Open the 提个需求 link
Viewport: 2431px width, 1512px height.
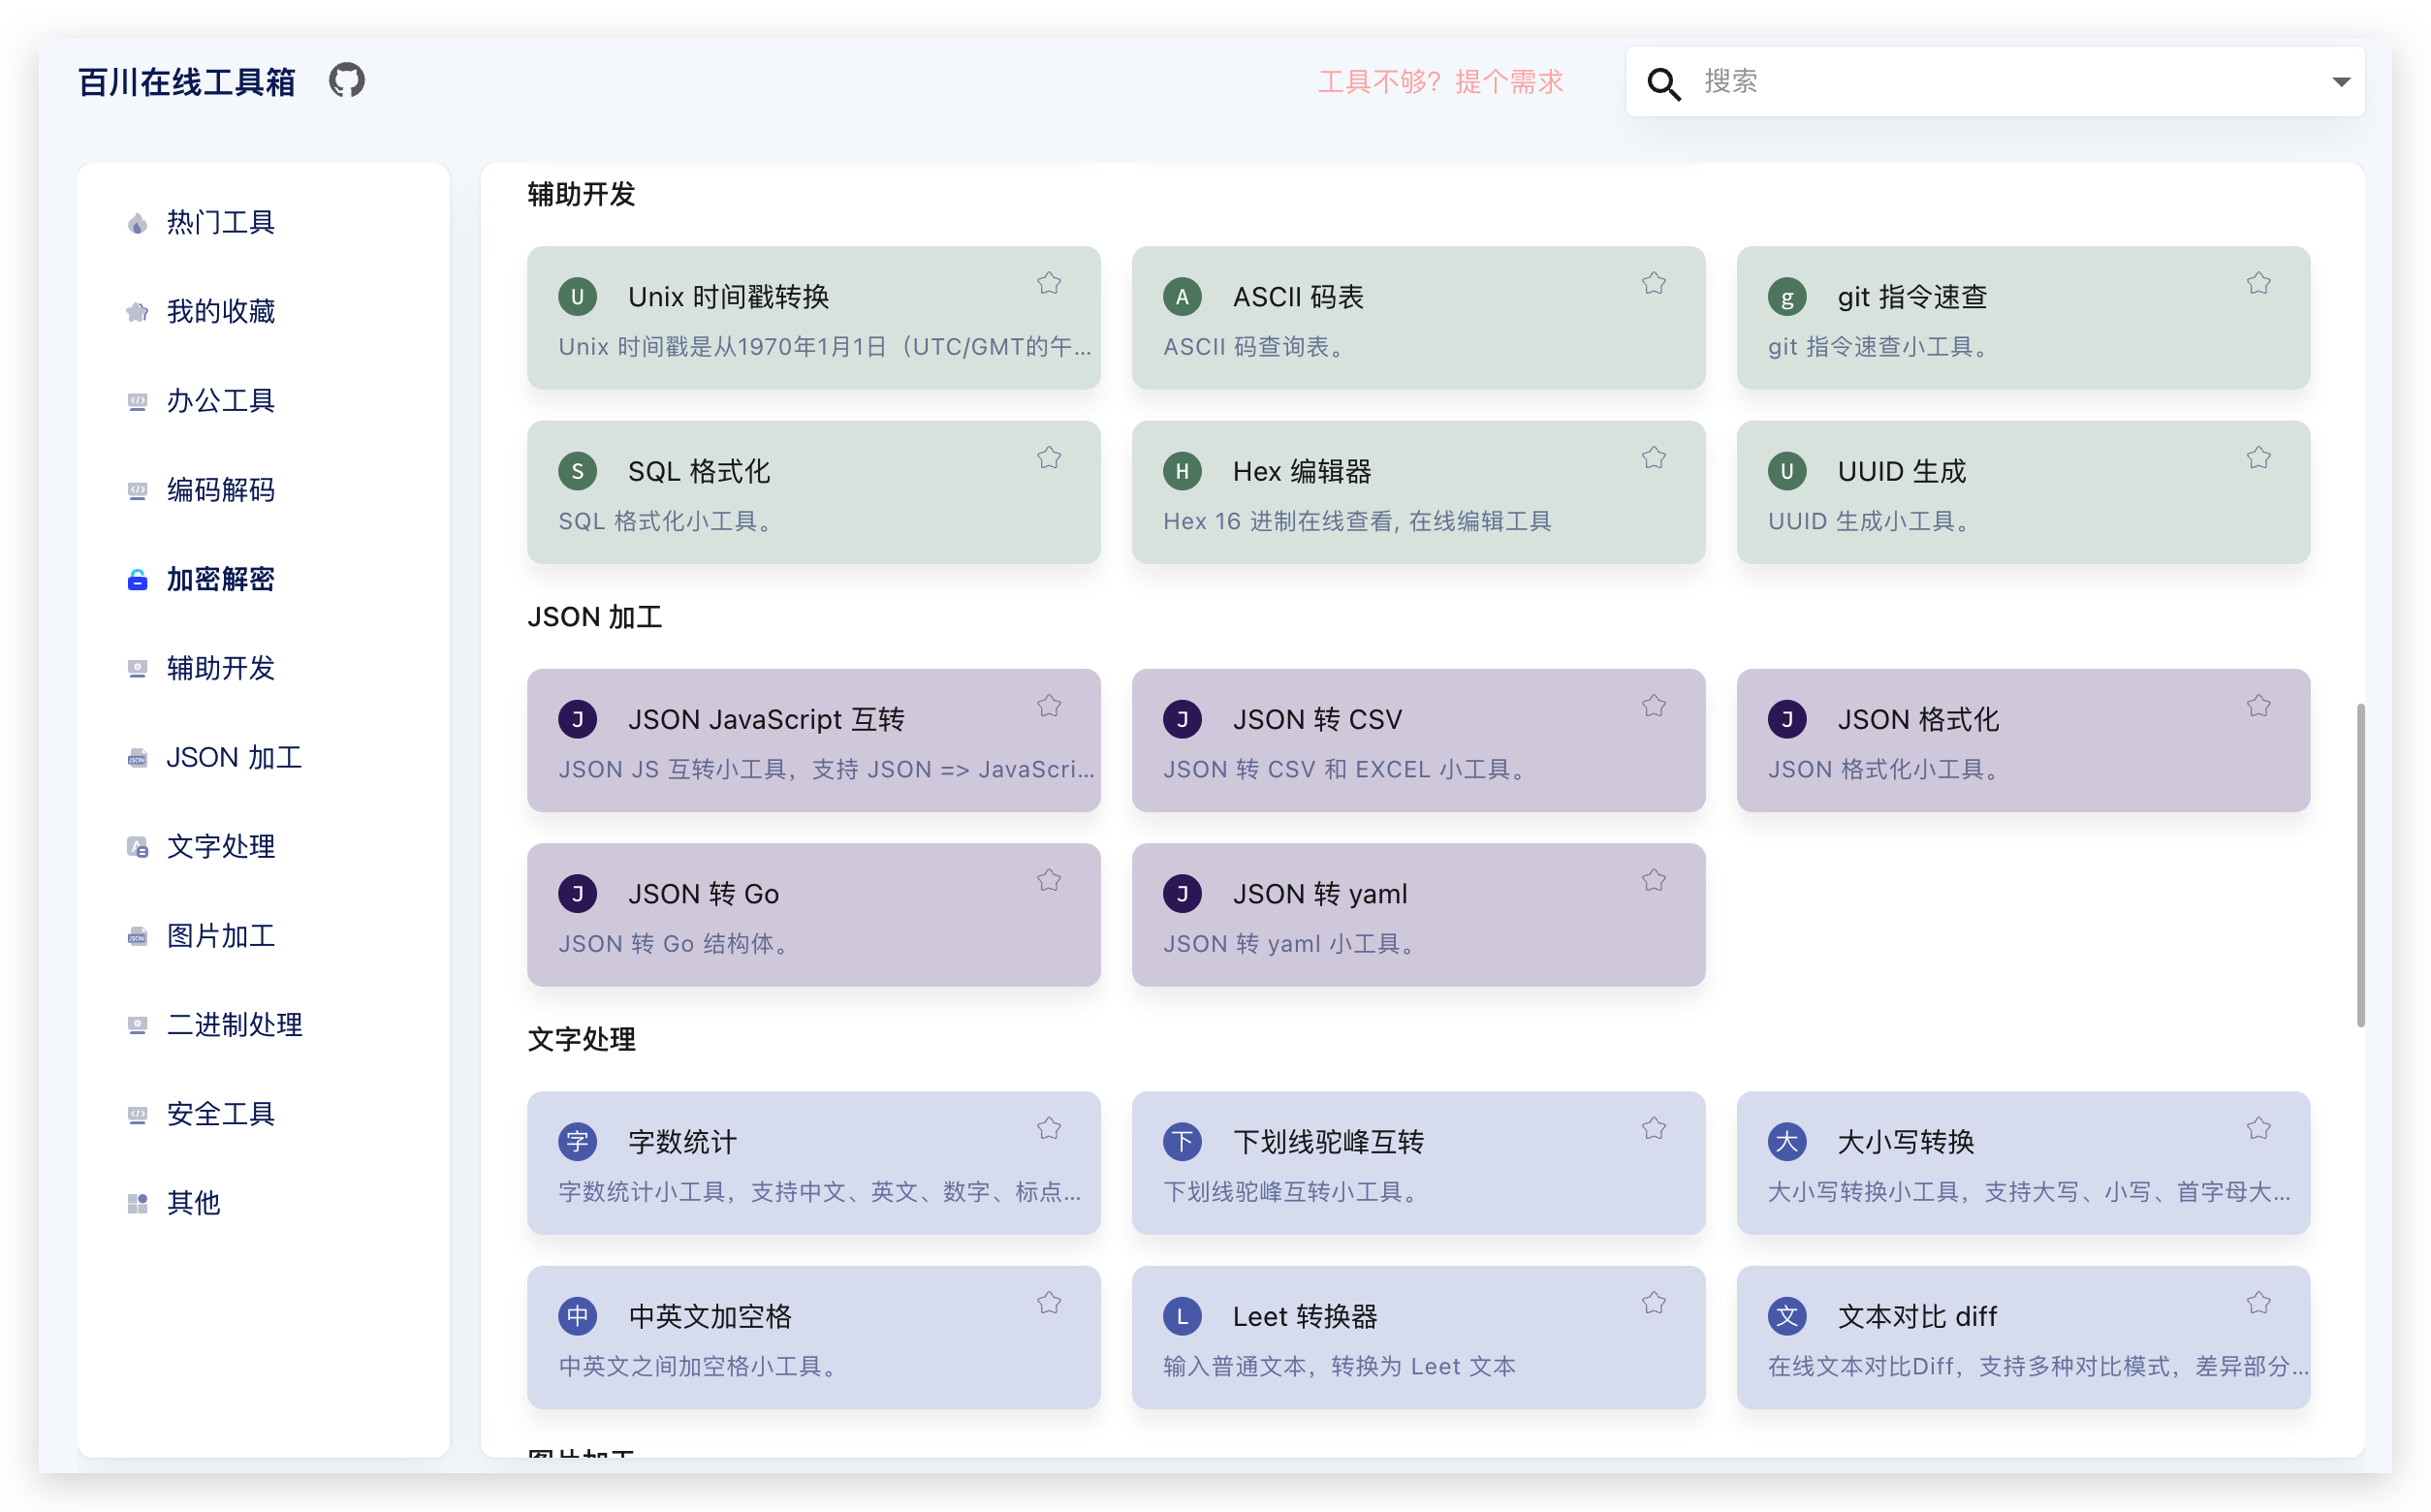point(1510,82)
